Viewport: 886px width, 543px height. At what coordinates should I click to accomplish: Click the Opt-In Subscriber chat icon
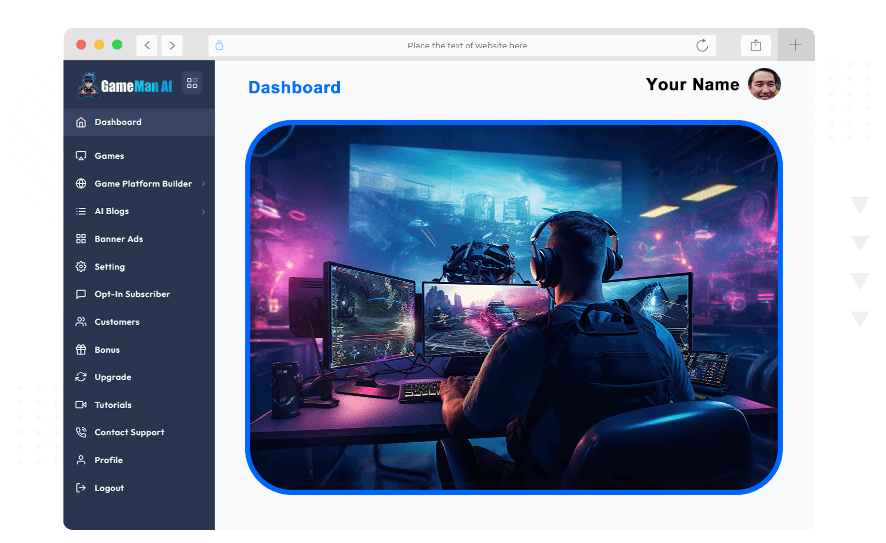(81, 295)
